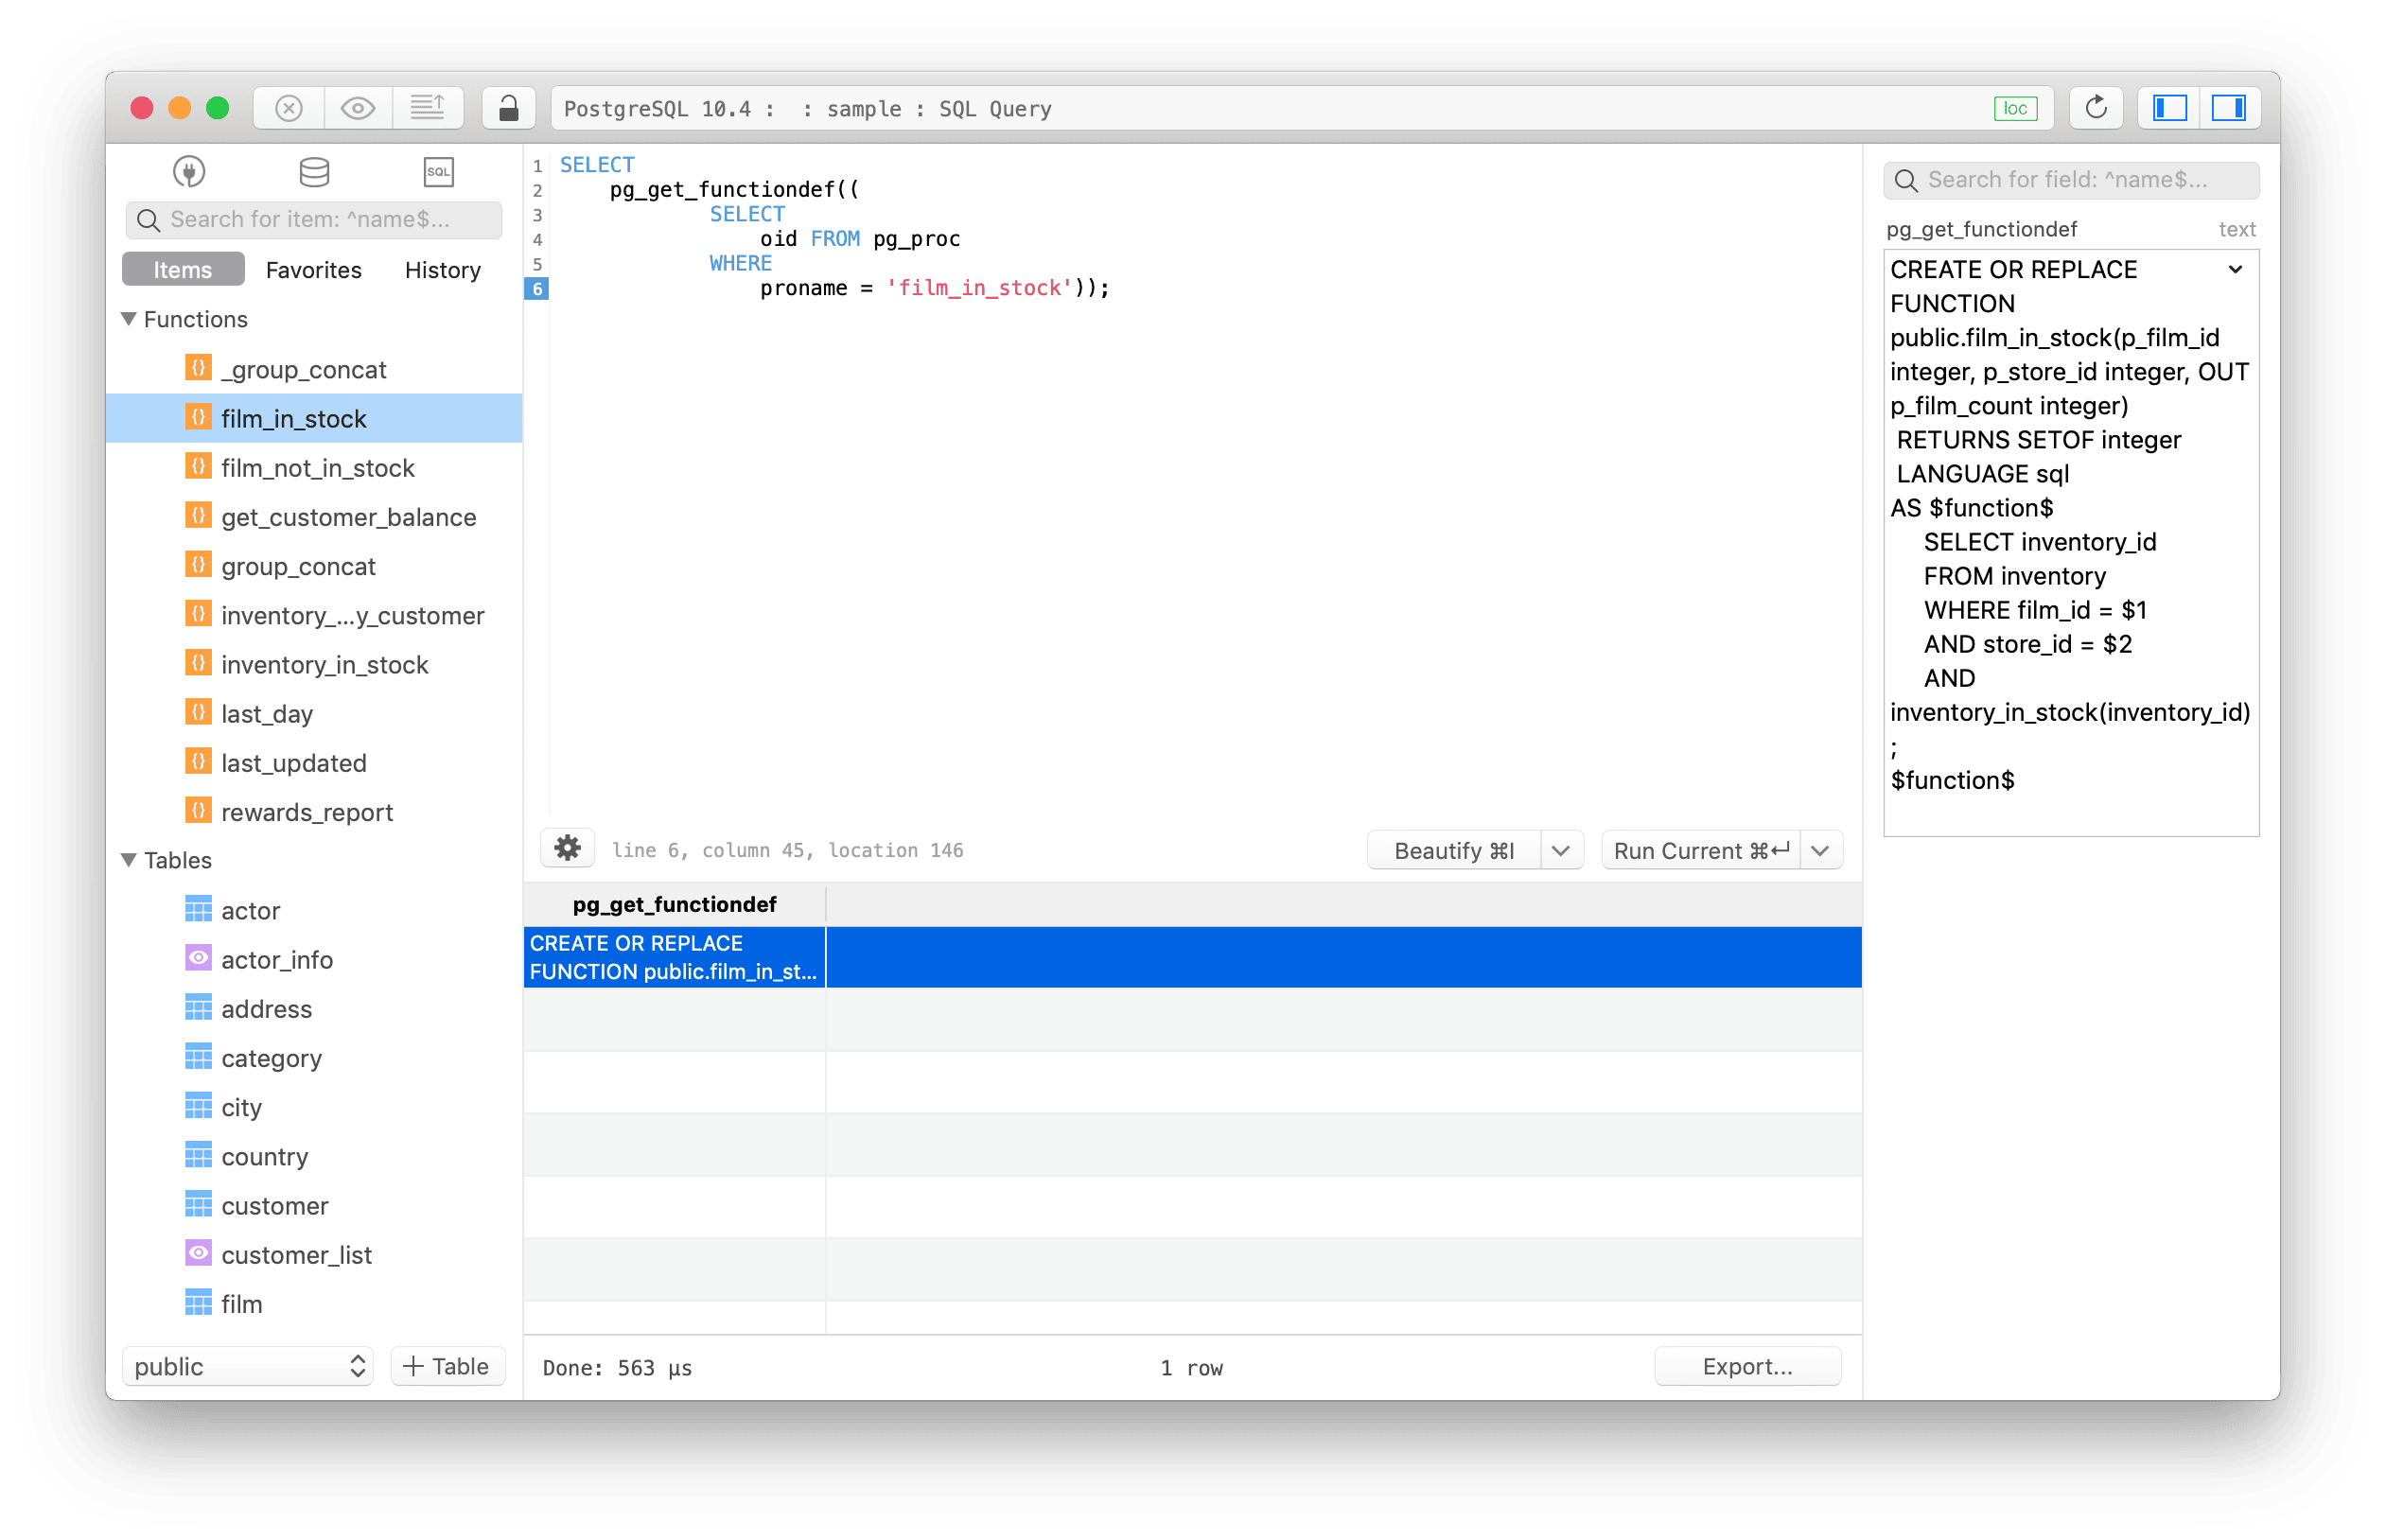2386x1540 pixels.
Task: Click the commit lines-with-arrow toolbar icon
Action: [428, 108]
